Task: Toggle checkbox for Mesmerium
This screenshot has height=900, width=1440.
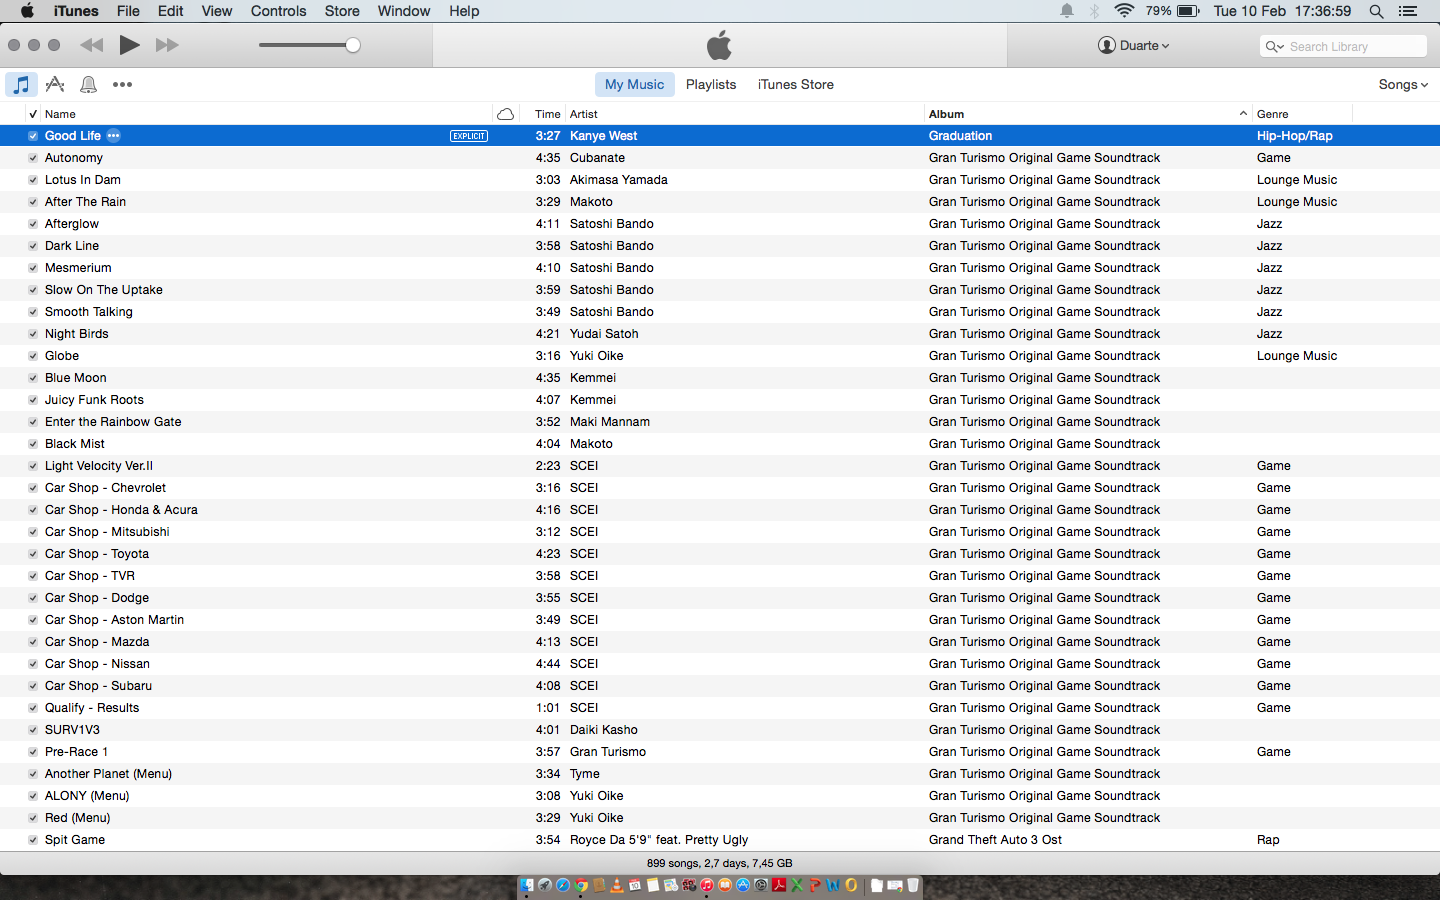Action: [33, 268]
